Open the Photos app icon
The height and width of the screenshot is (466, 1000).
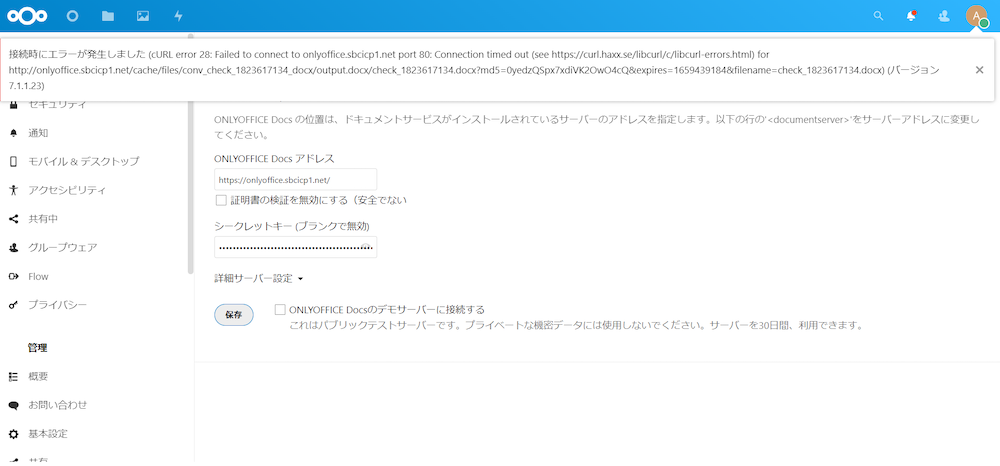[x=143, y=16]
